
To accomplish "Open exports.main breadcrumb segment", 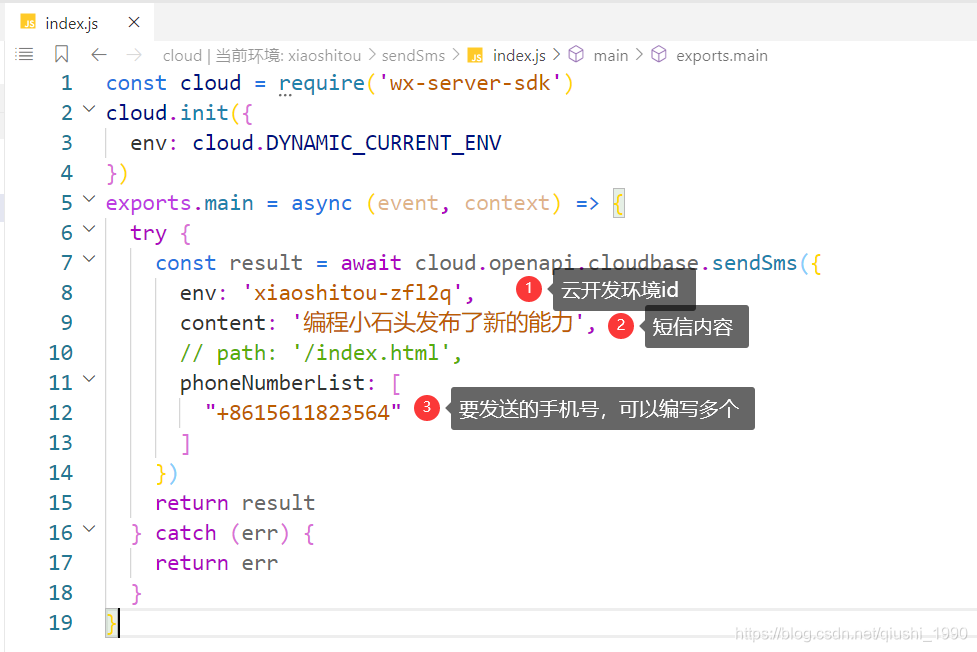I will (722, 56).
